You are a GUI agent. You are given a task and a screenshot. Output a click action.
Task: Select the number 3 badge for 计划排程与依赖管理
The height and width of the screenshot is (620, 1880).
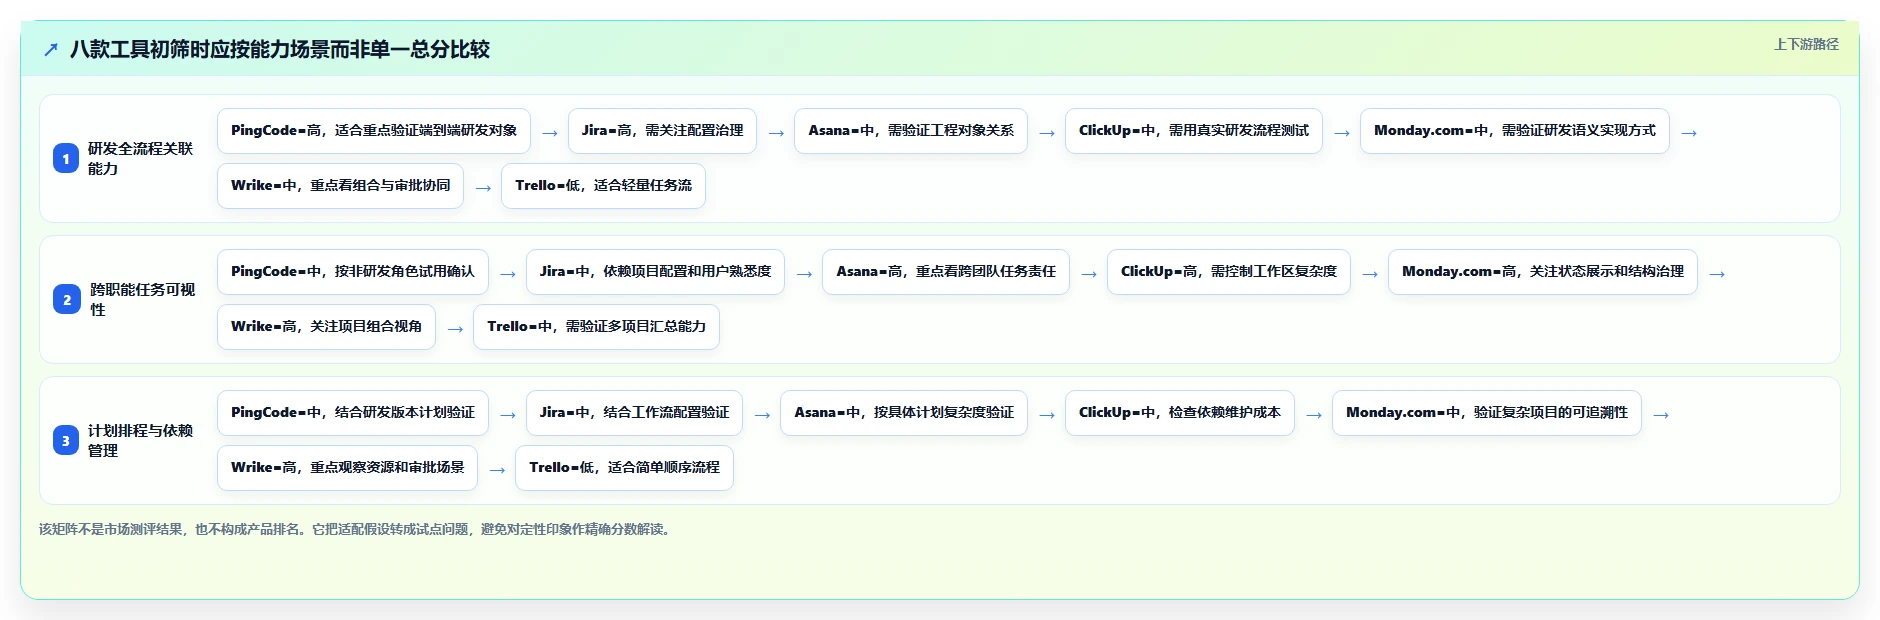66,441
